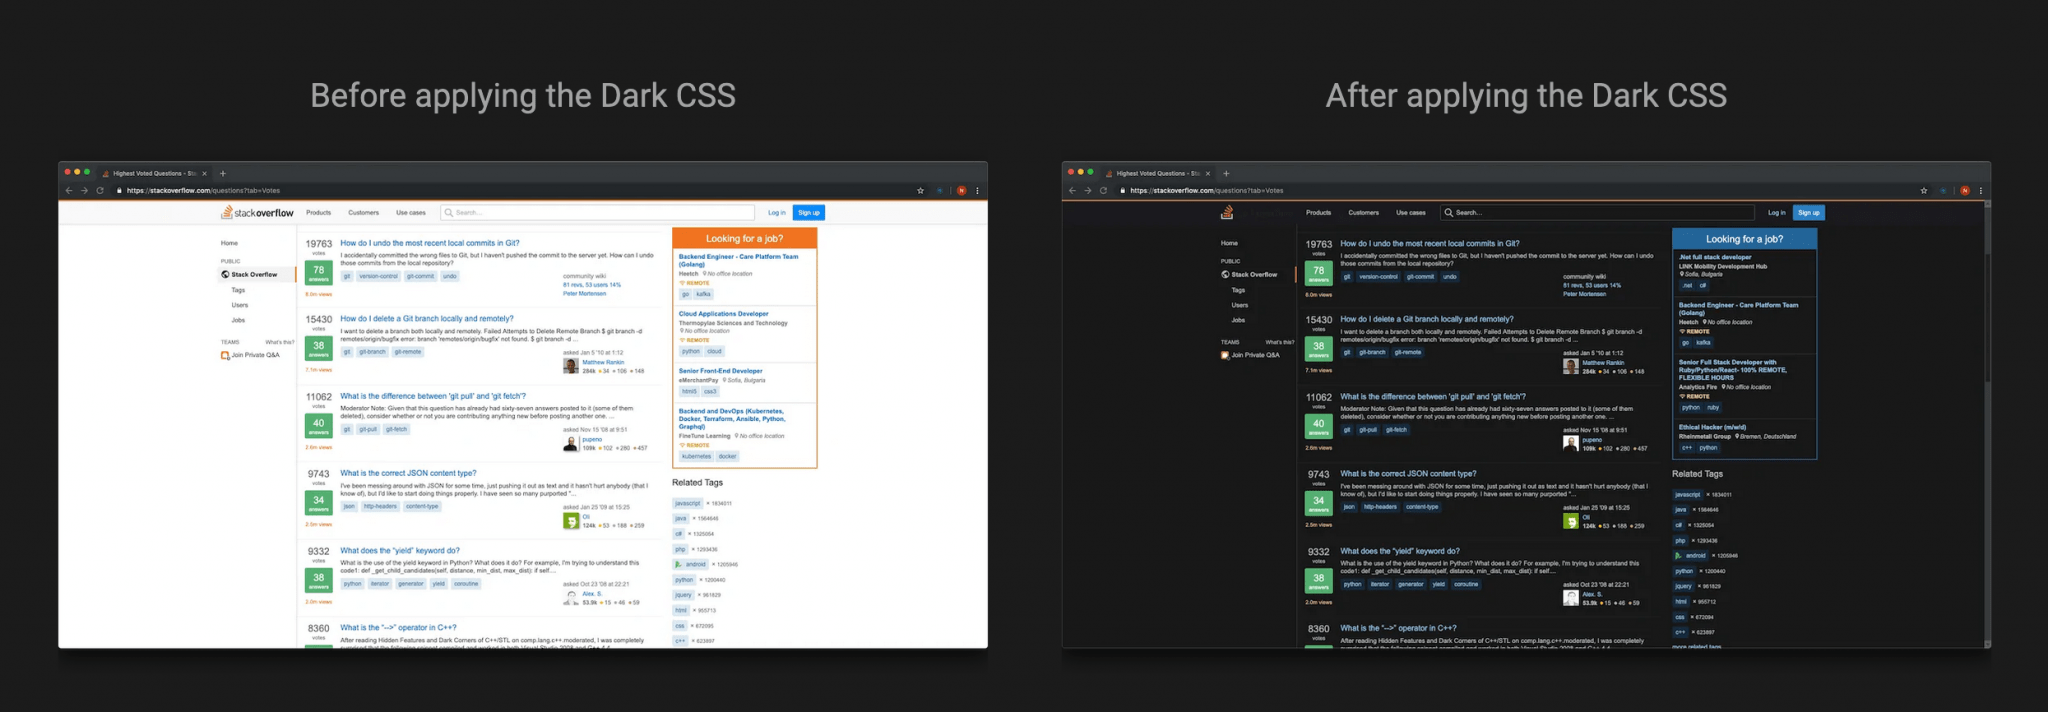Select Users in the light-themed left sidebar

pos(240,305)
